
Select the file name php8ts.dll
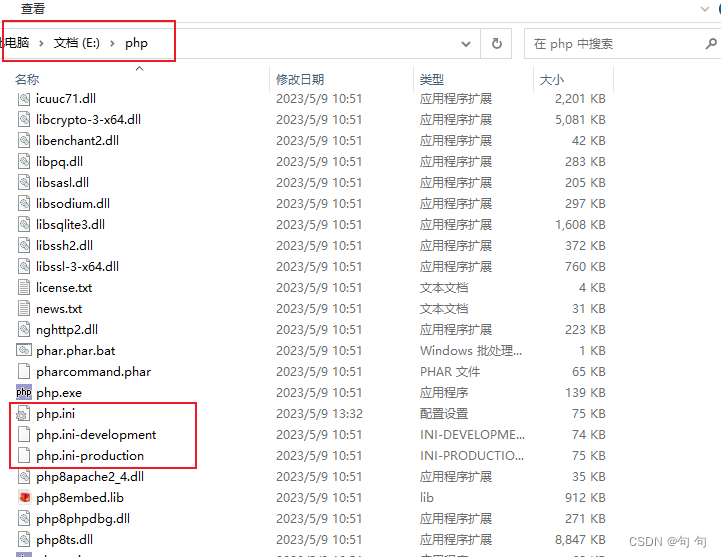pos(64,540)
